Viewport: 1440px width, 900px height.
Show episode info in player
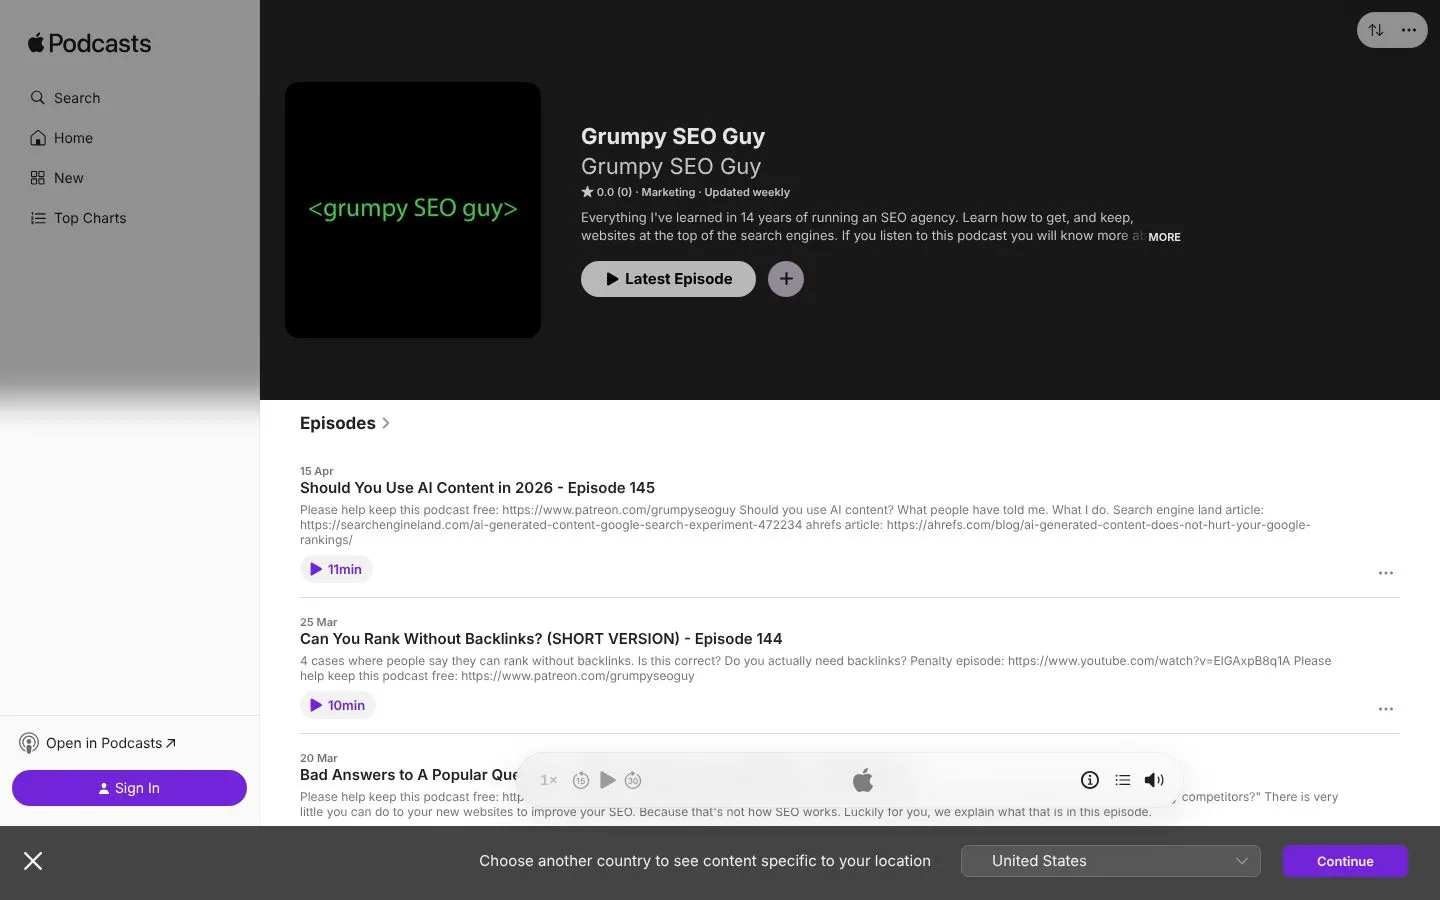(1090, 780)
